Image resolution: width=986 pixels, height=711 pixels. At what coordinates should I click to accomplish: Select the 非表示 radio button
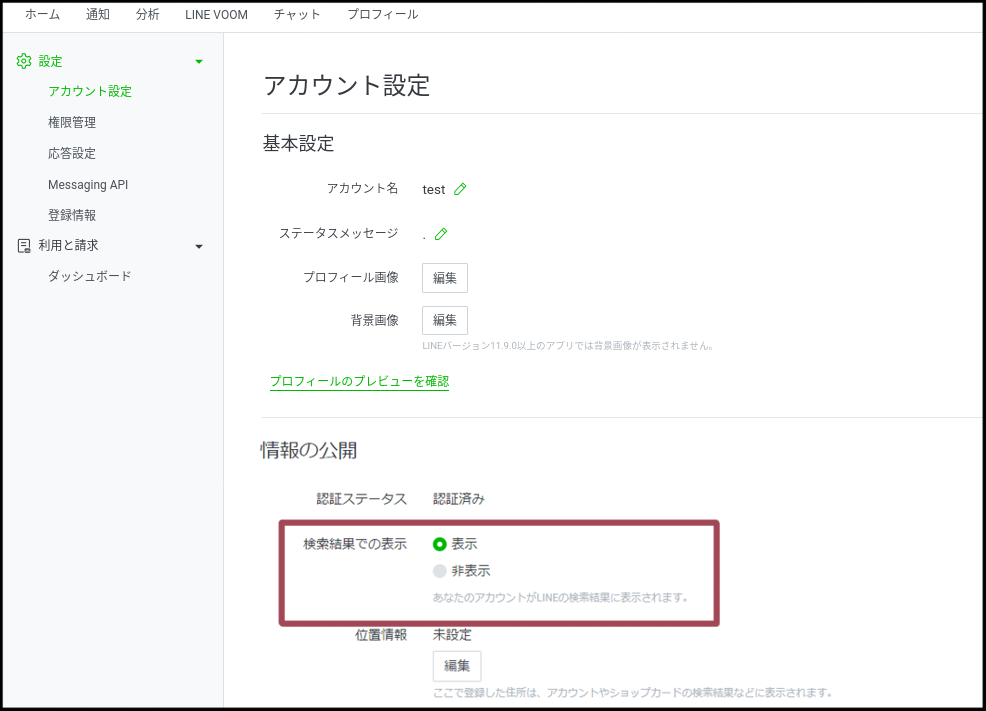(x=440, y=571)
